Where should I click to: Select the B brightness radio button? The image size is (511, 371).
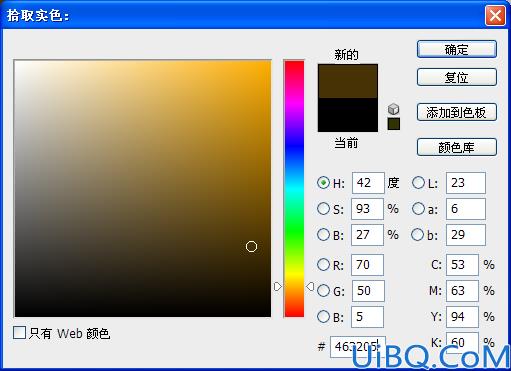pyautogui.click(x=323, y=235)
